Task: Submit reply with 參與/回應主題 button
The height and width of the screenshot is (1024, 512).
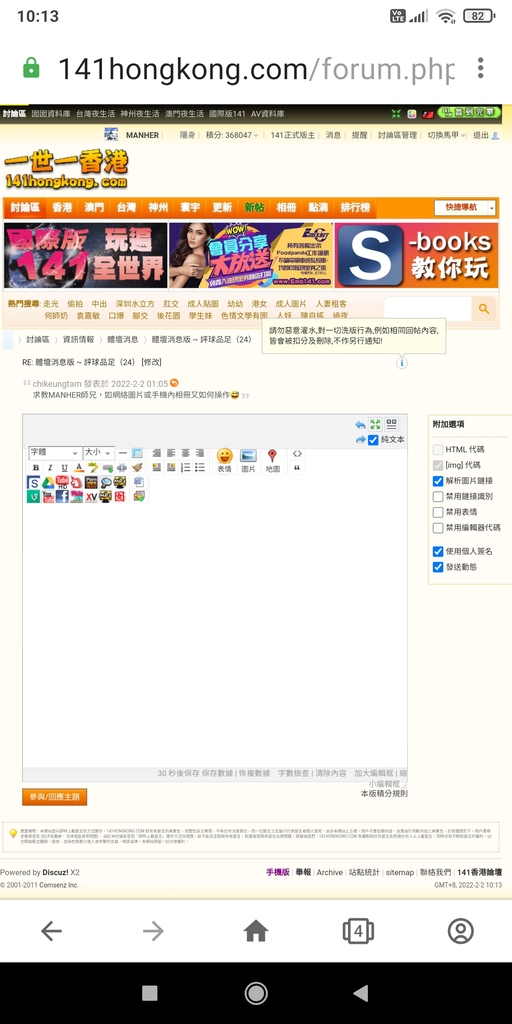Action: pyautogui.click(x=54, y=797)
